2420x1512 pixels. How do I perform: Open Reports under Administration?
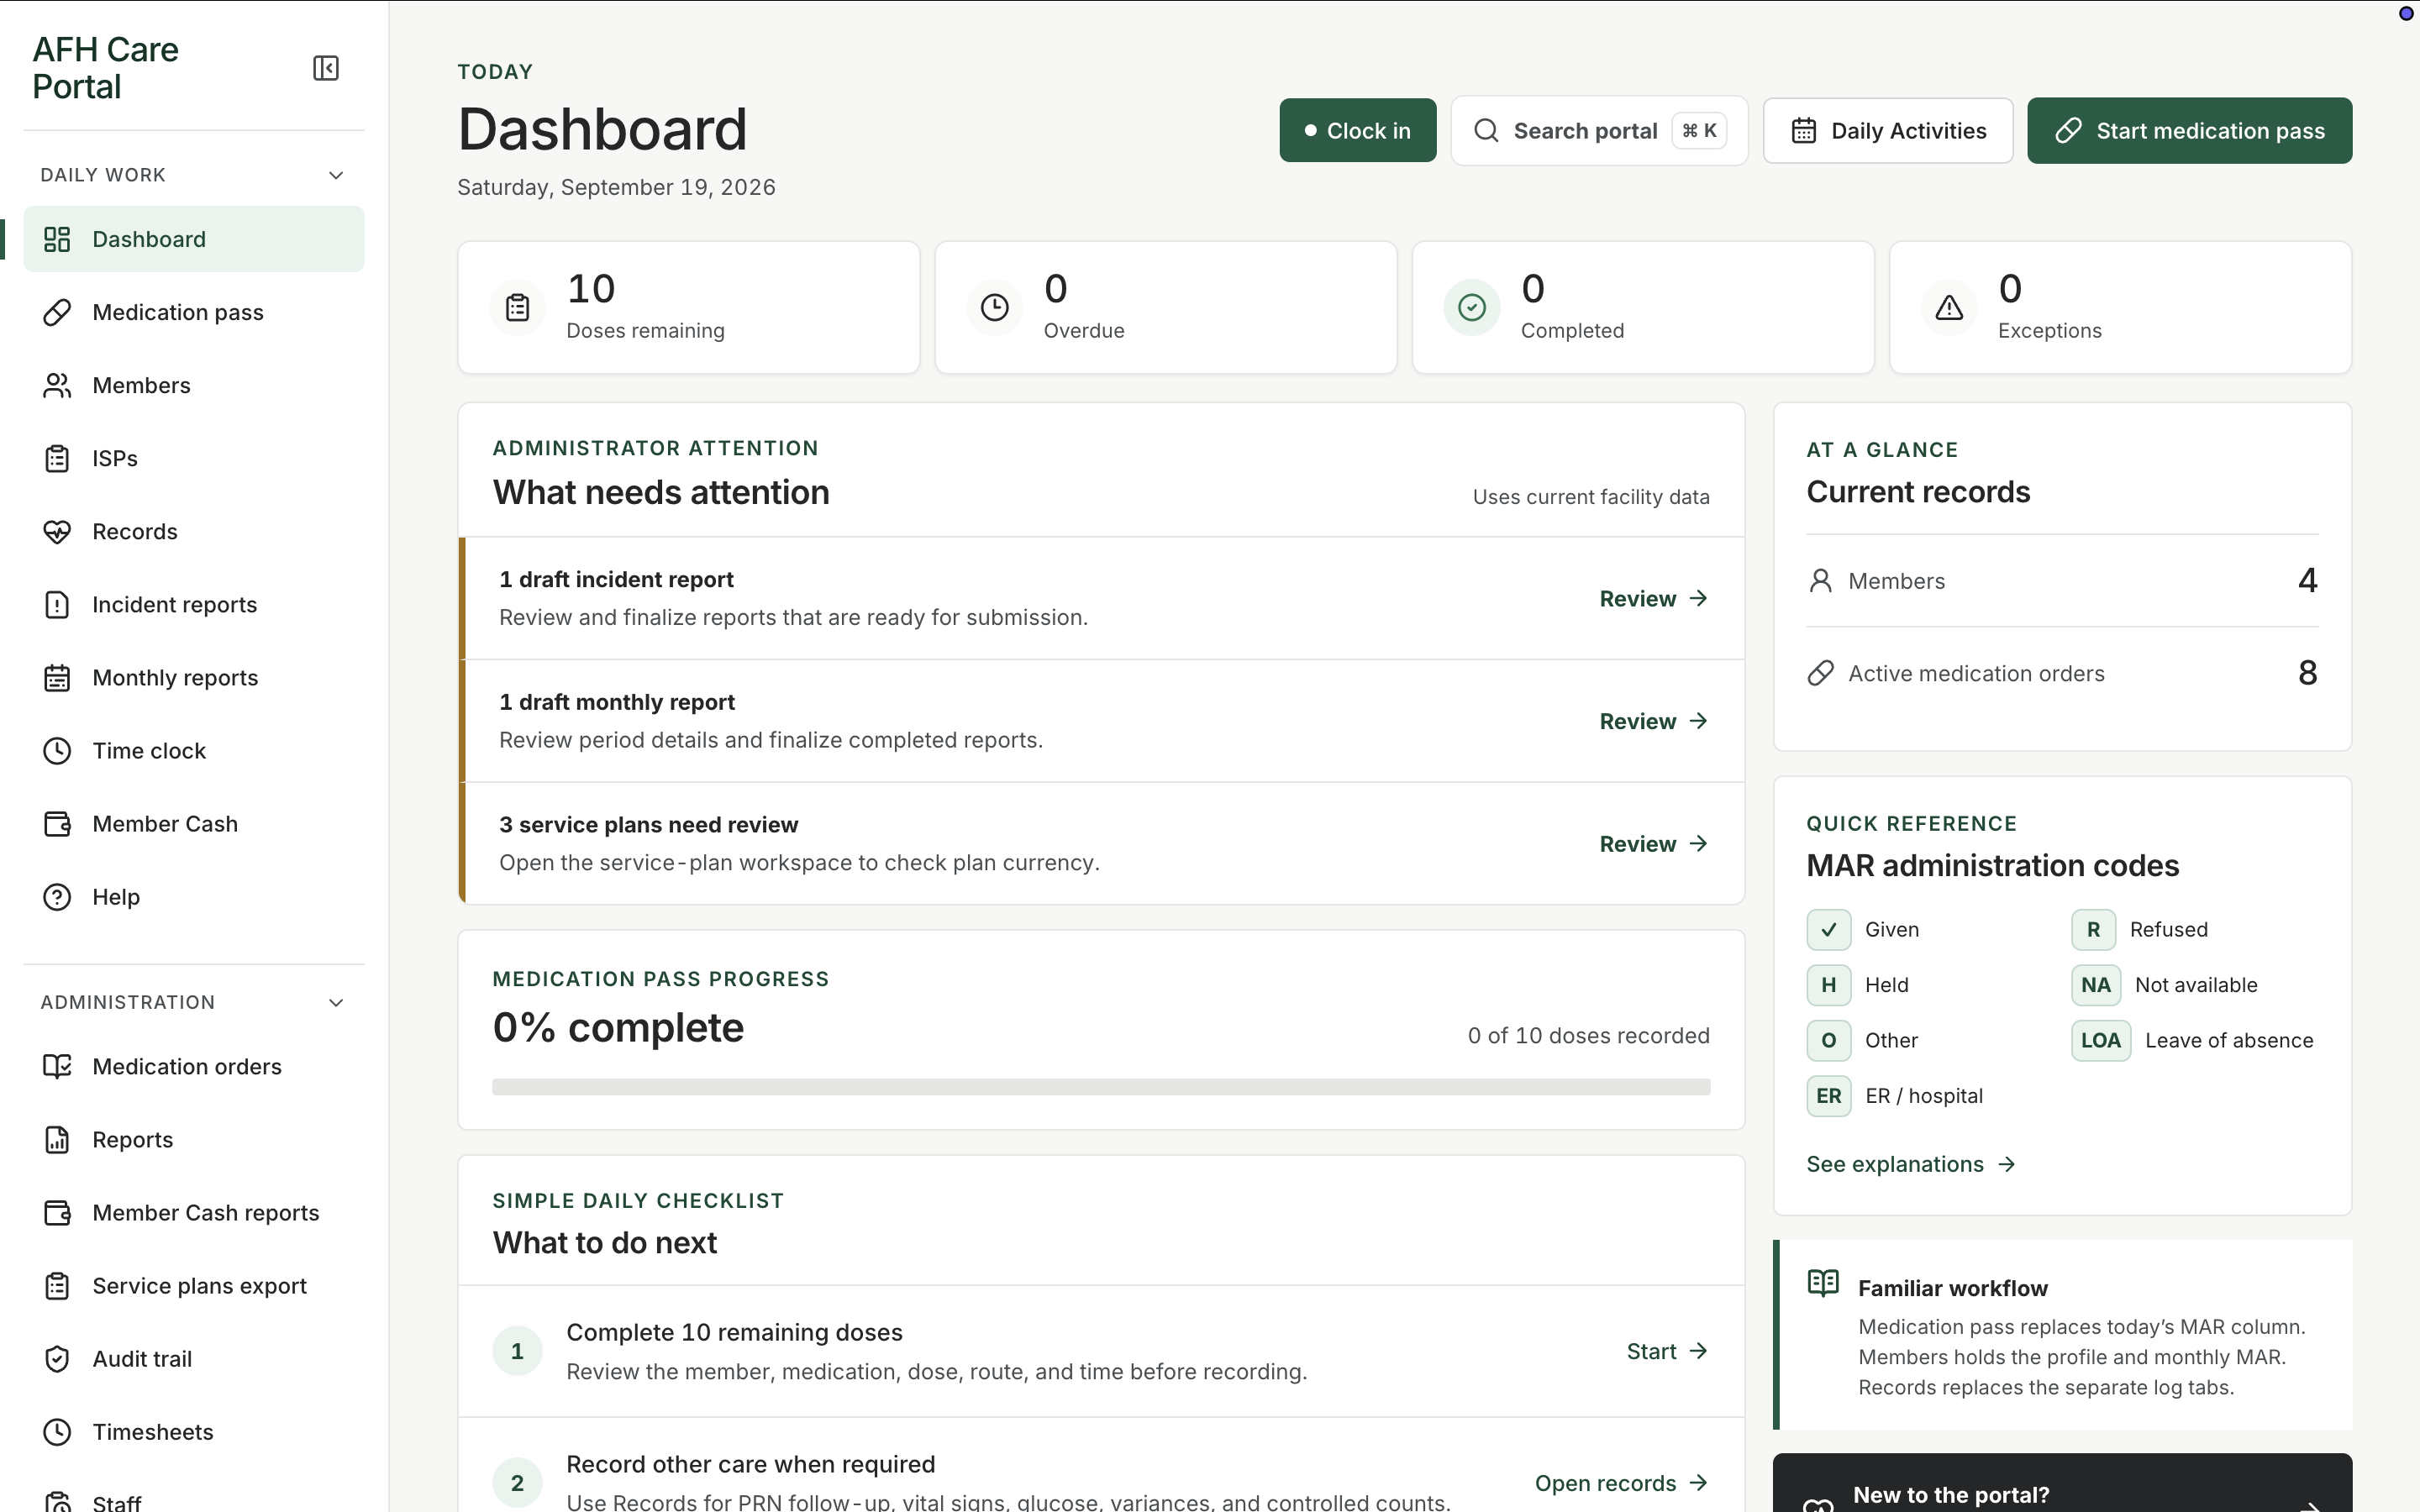(x=194, y=1139)
